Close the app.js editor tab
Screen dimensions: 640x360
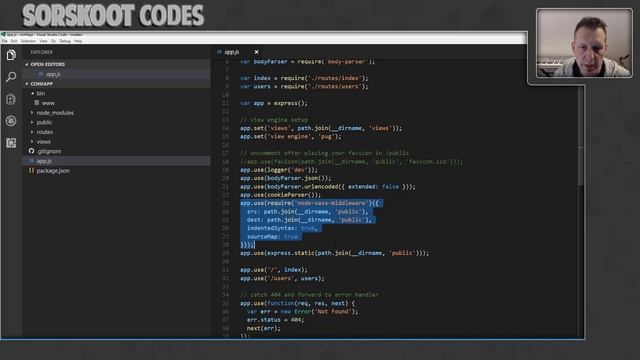(256, 52)
